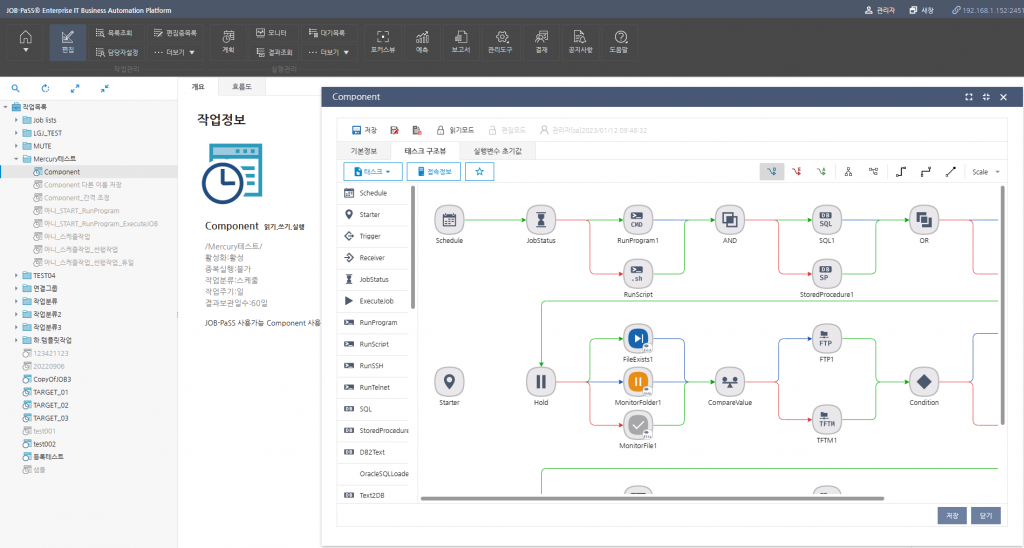This screenshot has width=1024, height=548.
Task: Collapse the Mercury테스트 folder
Action: point(17,159)
